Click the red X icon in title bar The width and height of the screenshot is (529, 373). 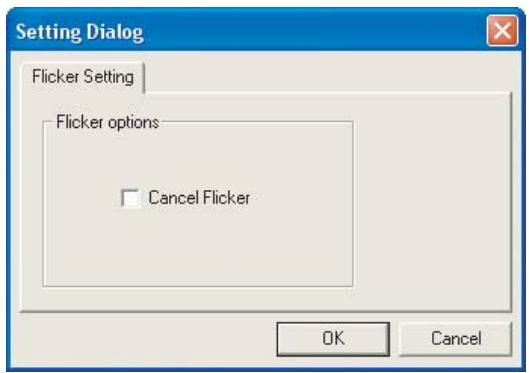tap(502, 31)
